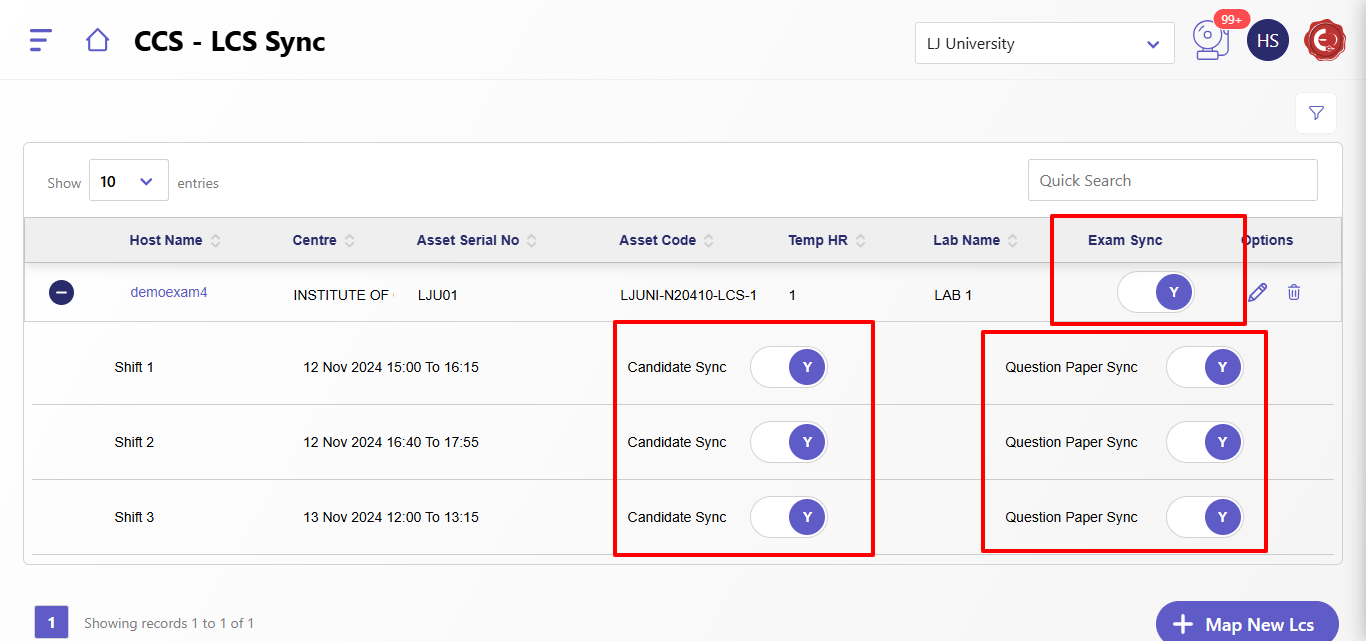
Task: Edit demoexam4 row with pencil icon
Action: (x=1257, y=292)
